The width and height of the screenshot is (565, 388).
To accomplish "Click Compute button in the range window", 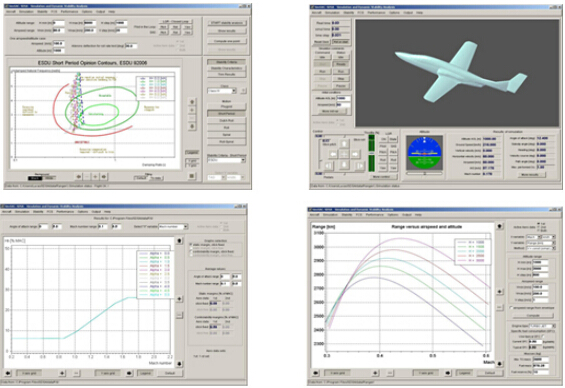I will tap(533, 315).
